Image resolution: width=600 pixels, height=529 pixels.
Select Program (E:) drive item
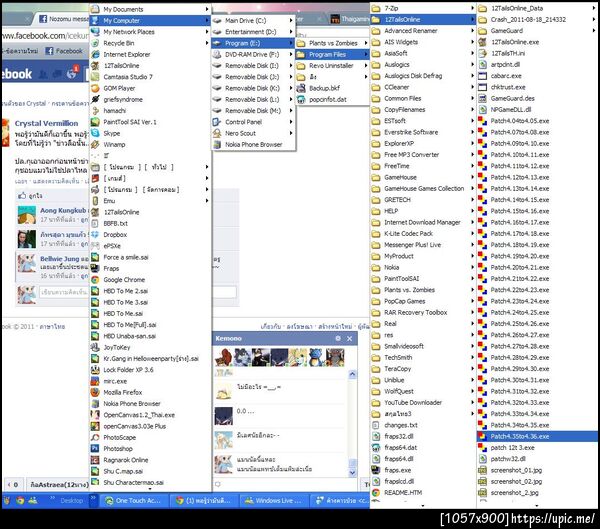coord(253,43)
